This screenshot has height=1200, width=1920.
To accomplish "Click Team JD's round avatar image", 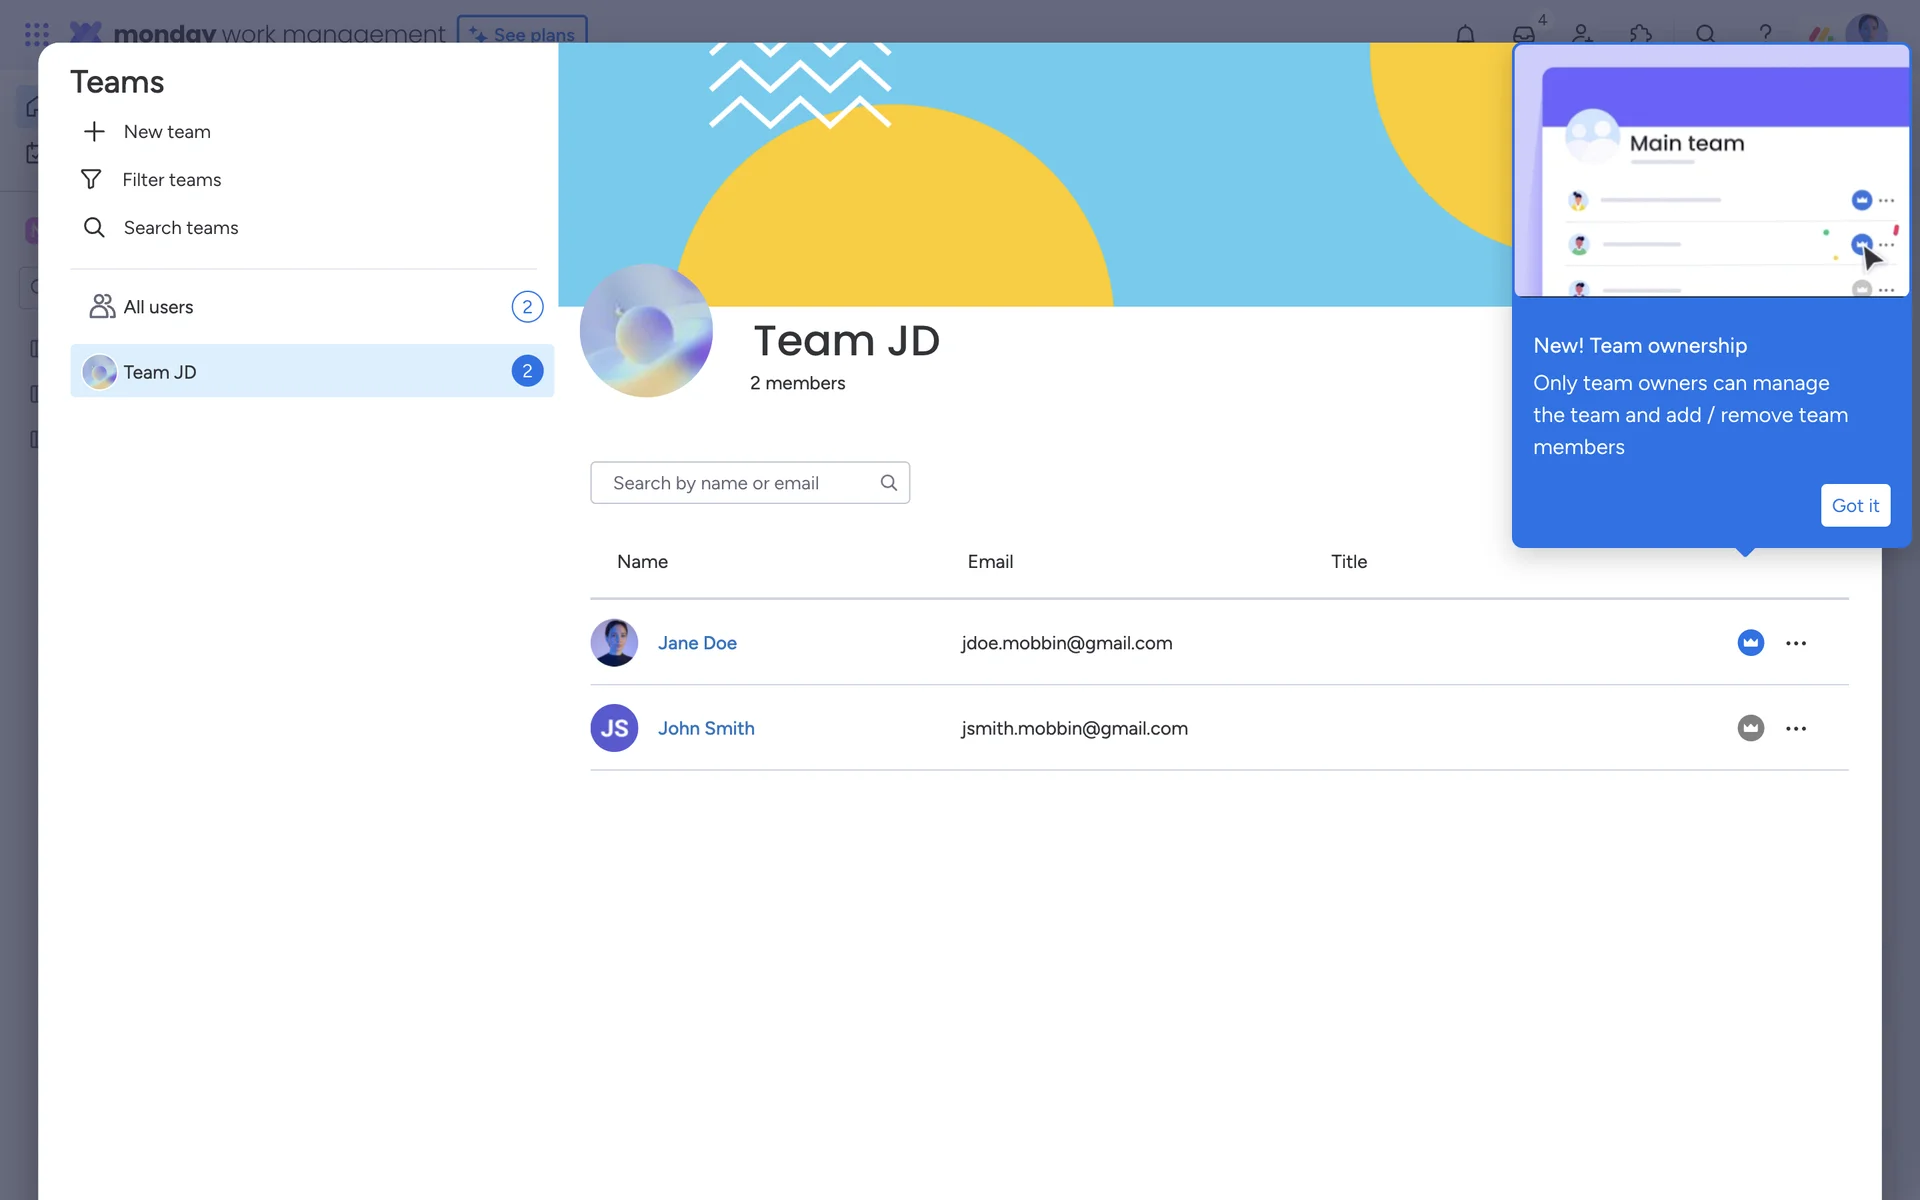I will click(x=646, y=331).
